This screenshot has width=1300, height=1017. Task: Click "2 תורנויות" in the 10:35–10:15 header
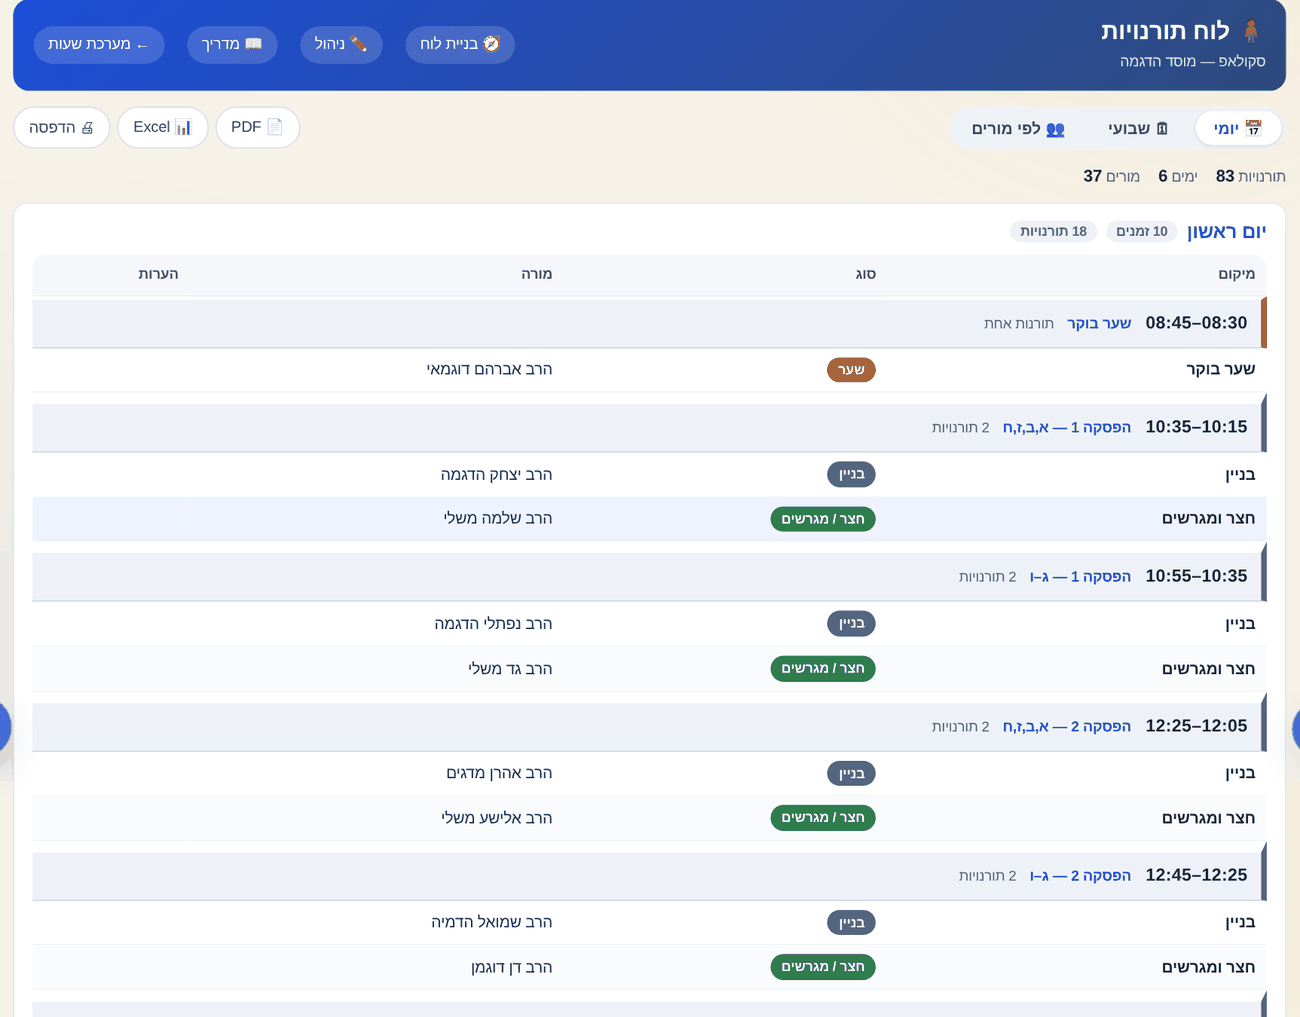click(x=960, y=427)
